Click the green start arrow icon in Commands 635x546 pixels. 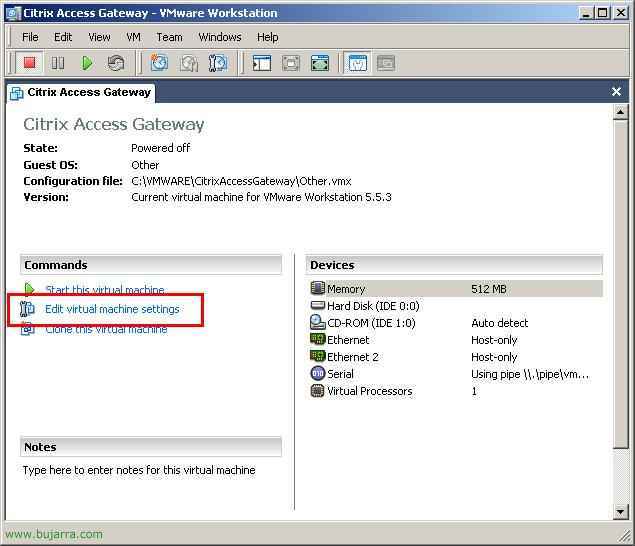click(x=29, y=288)
